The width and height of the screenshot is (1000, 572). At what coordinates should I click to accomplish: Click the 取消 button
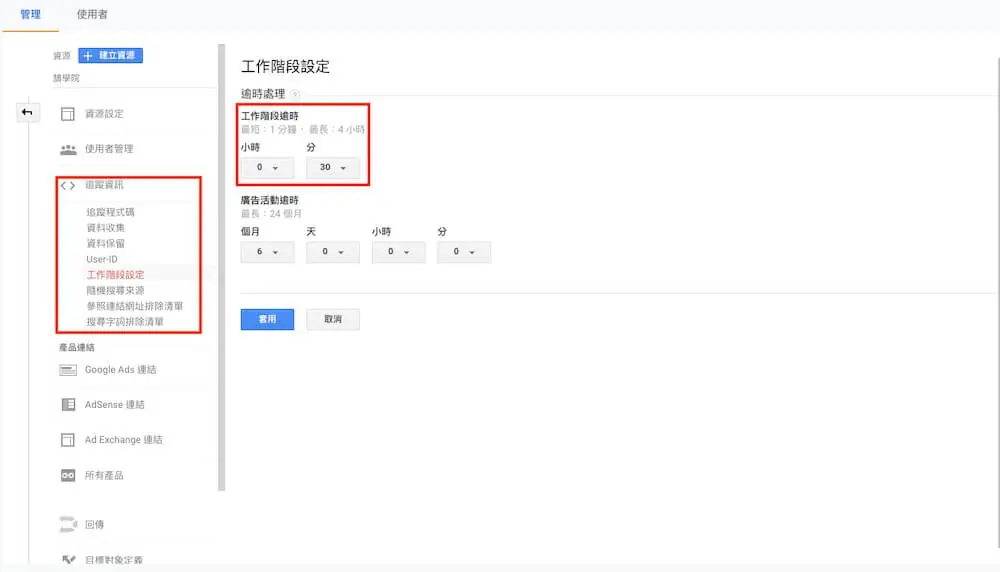333,319
